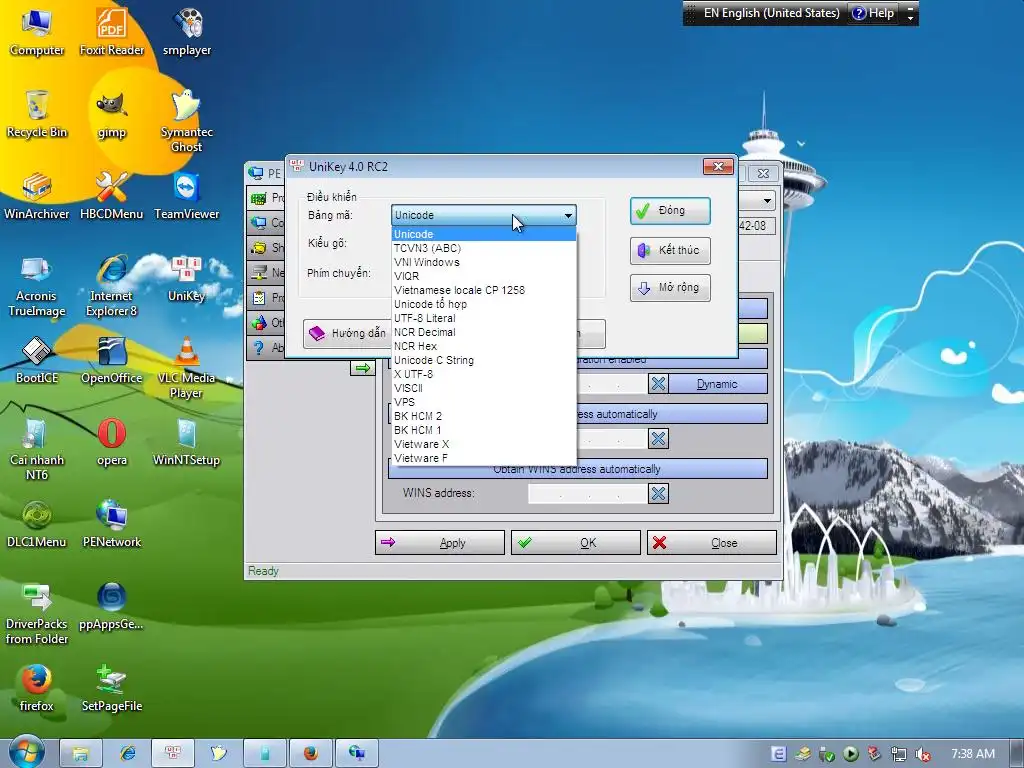Choose NCR Decimal encoding
Screen dimensions: 1024x768
484,332
